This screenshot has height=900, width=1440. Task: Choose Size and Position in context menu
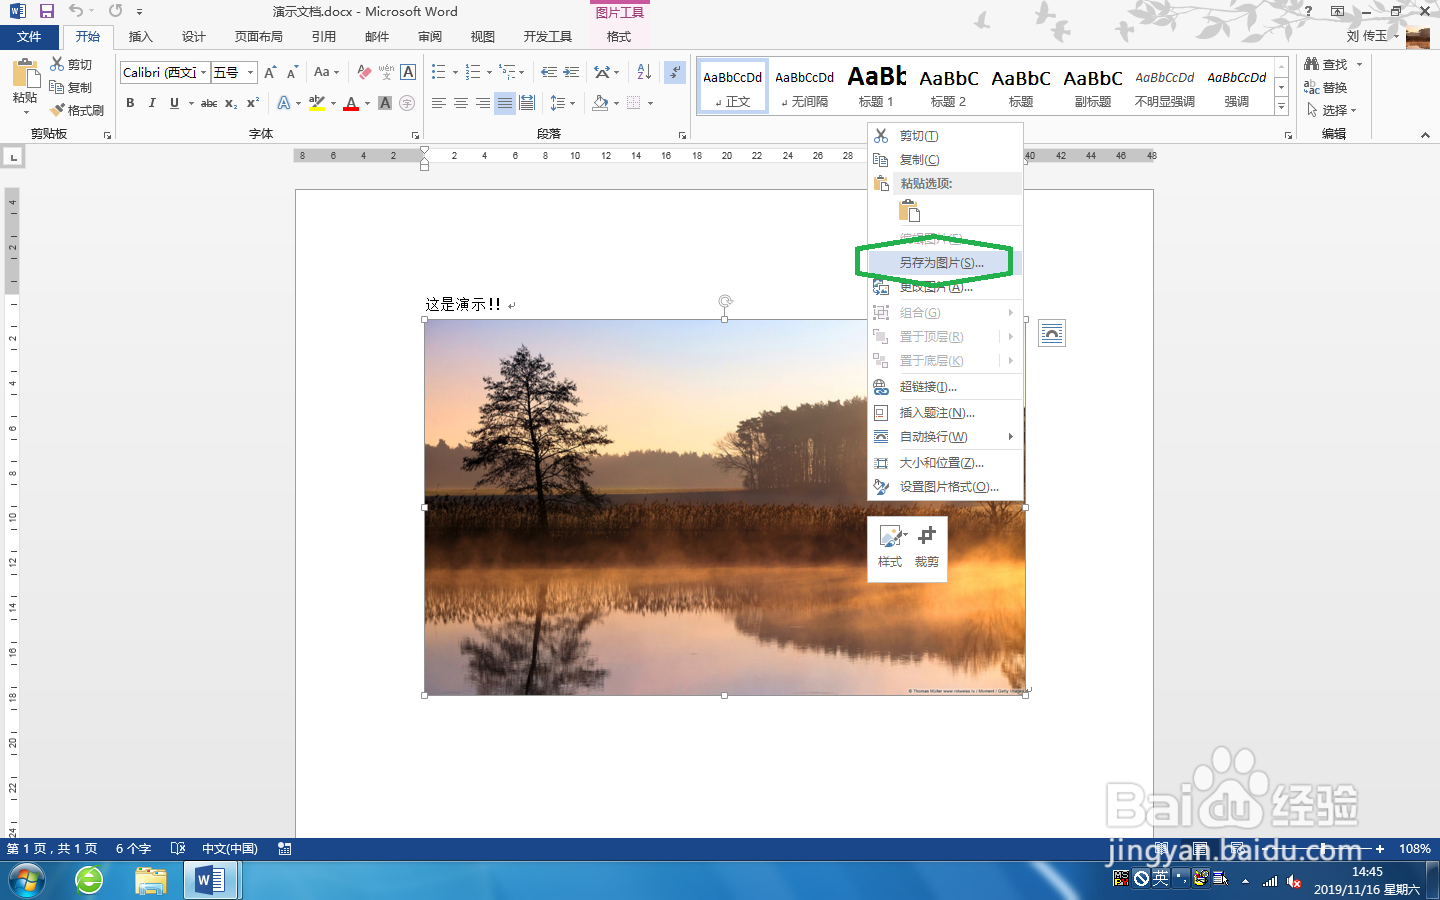point(945,463)
